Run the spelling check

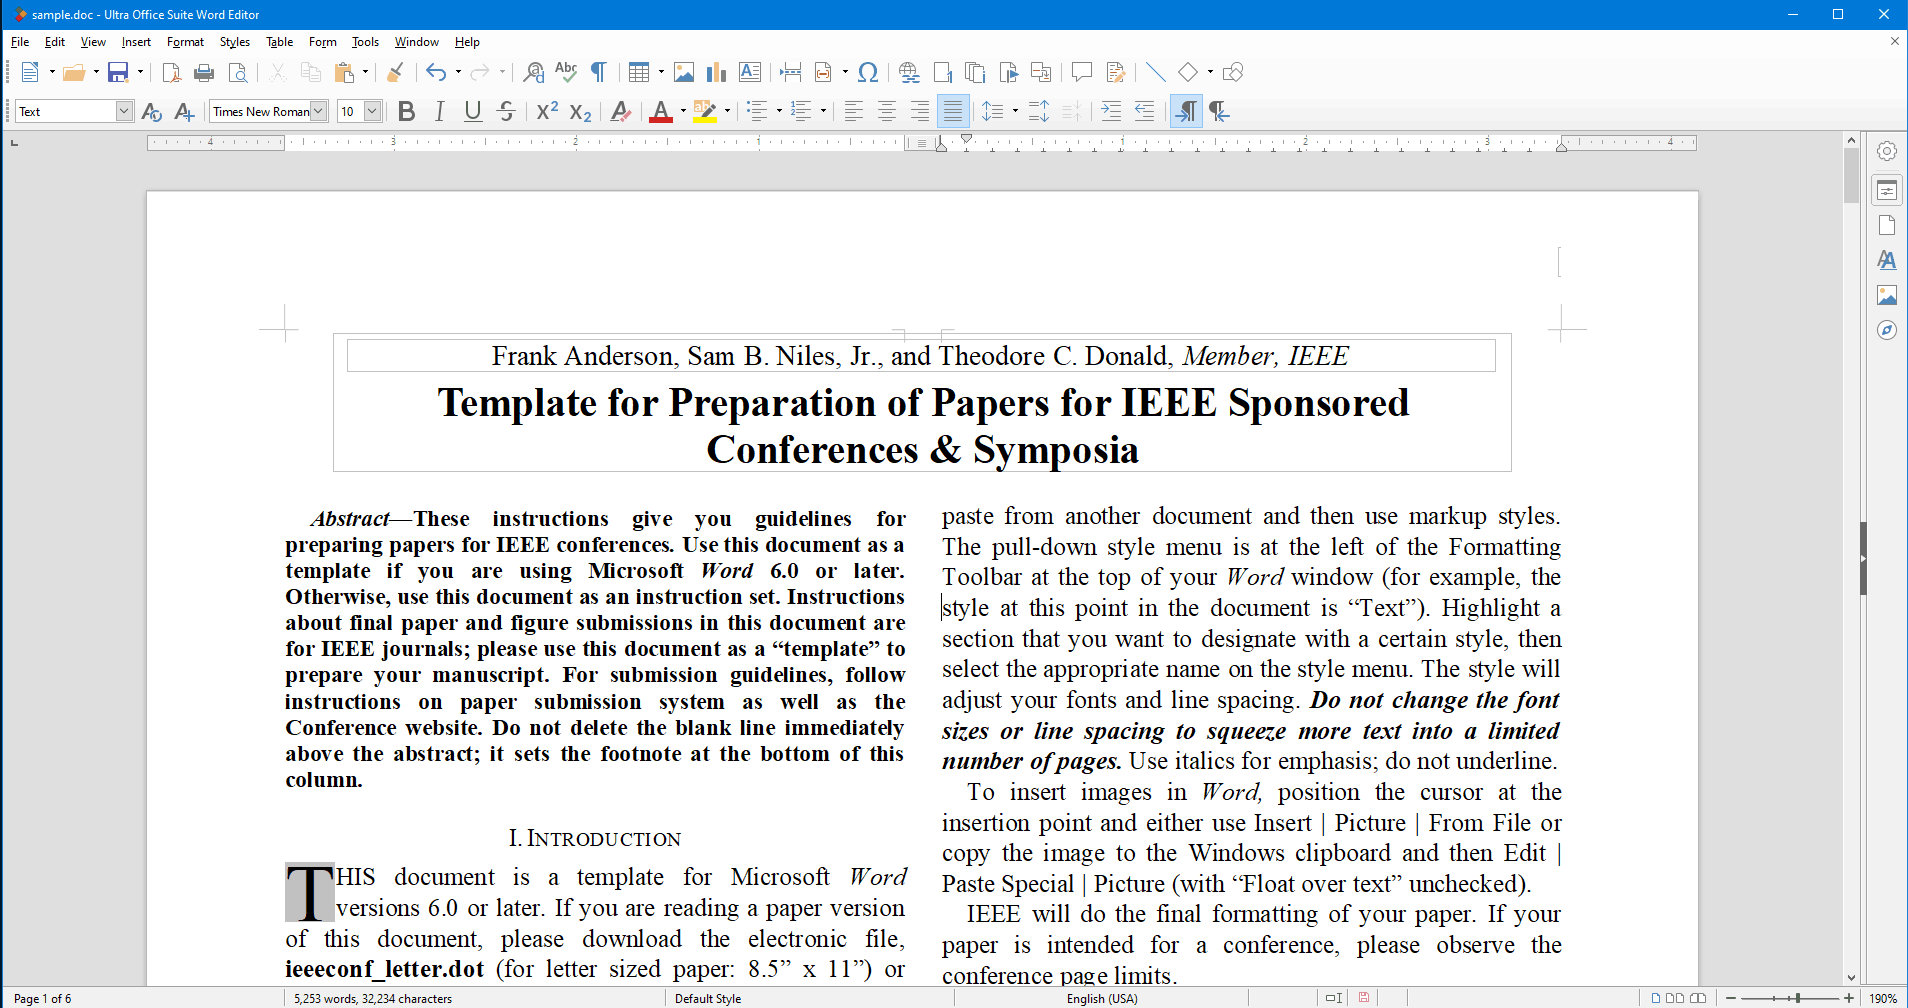pyautogui.click(x=566, y=72)
